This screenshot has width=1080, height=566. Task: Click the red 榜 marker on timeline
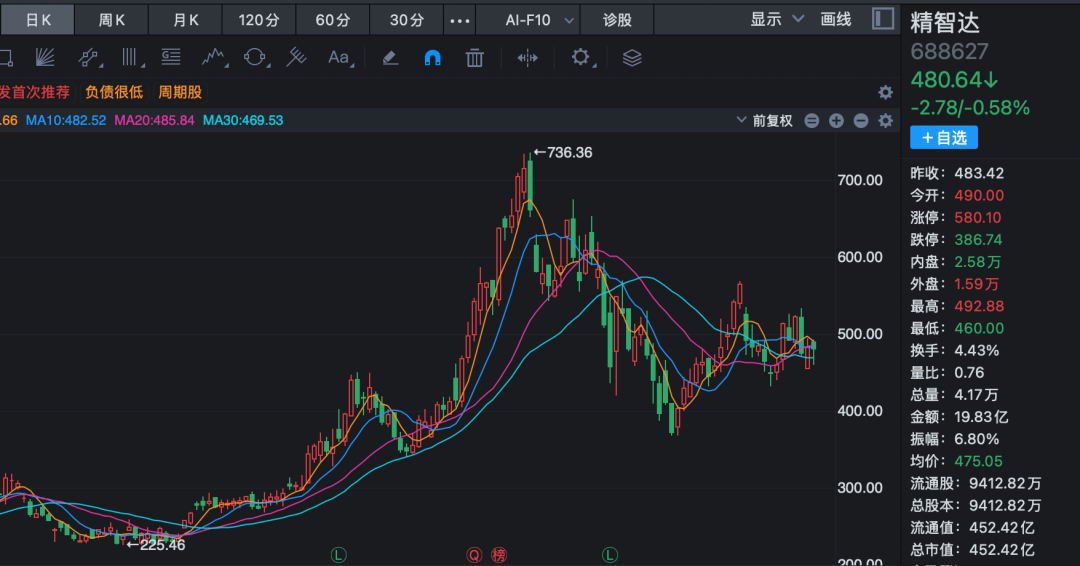tap(499, 554)
